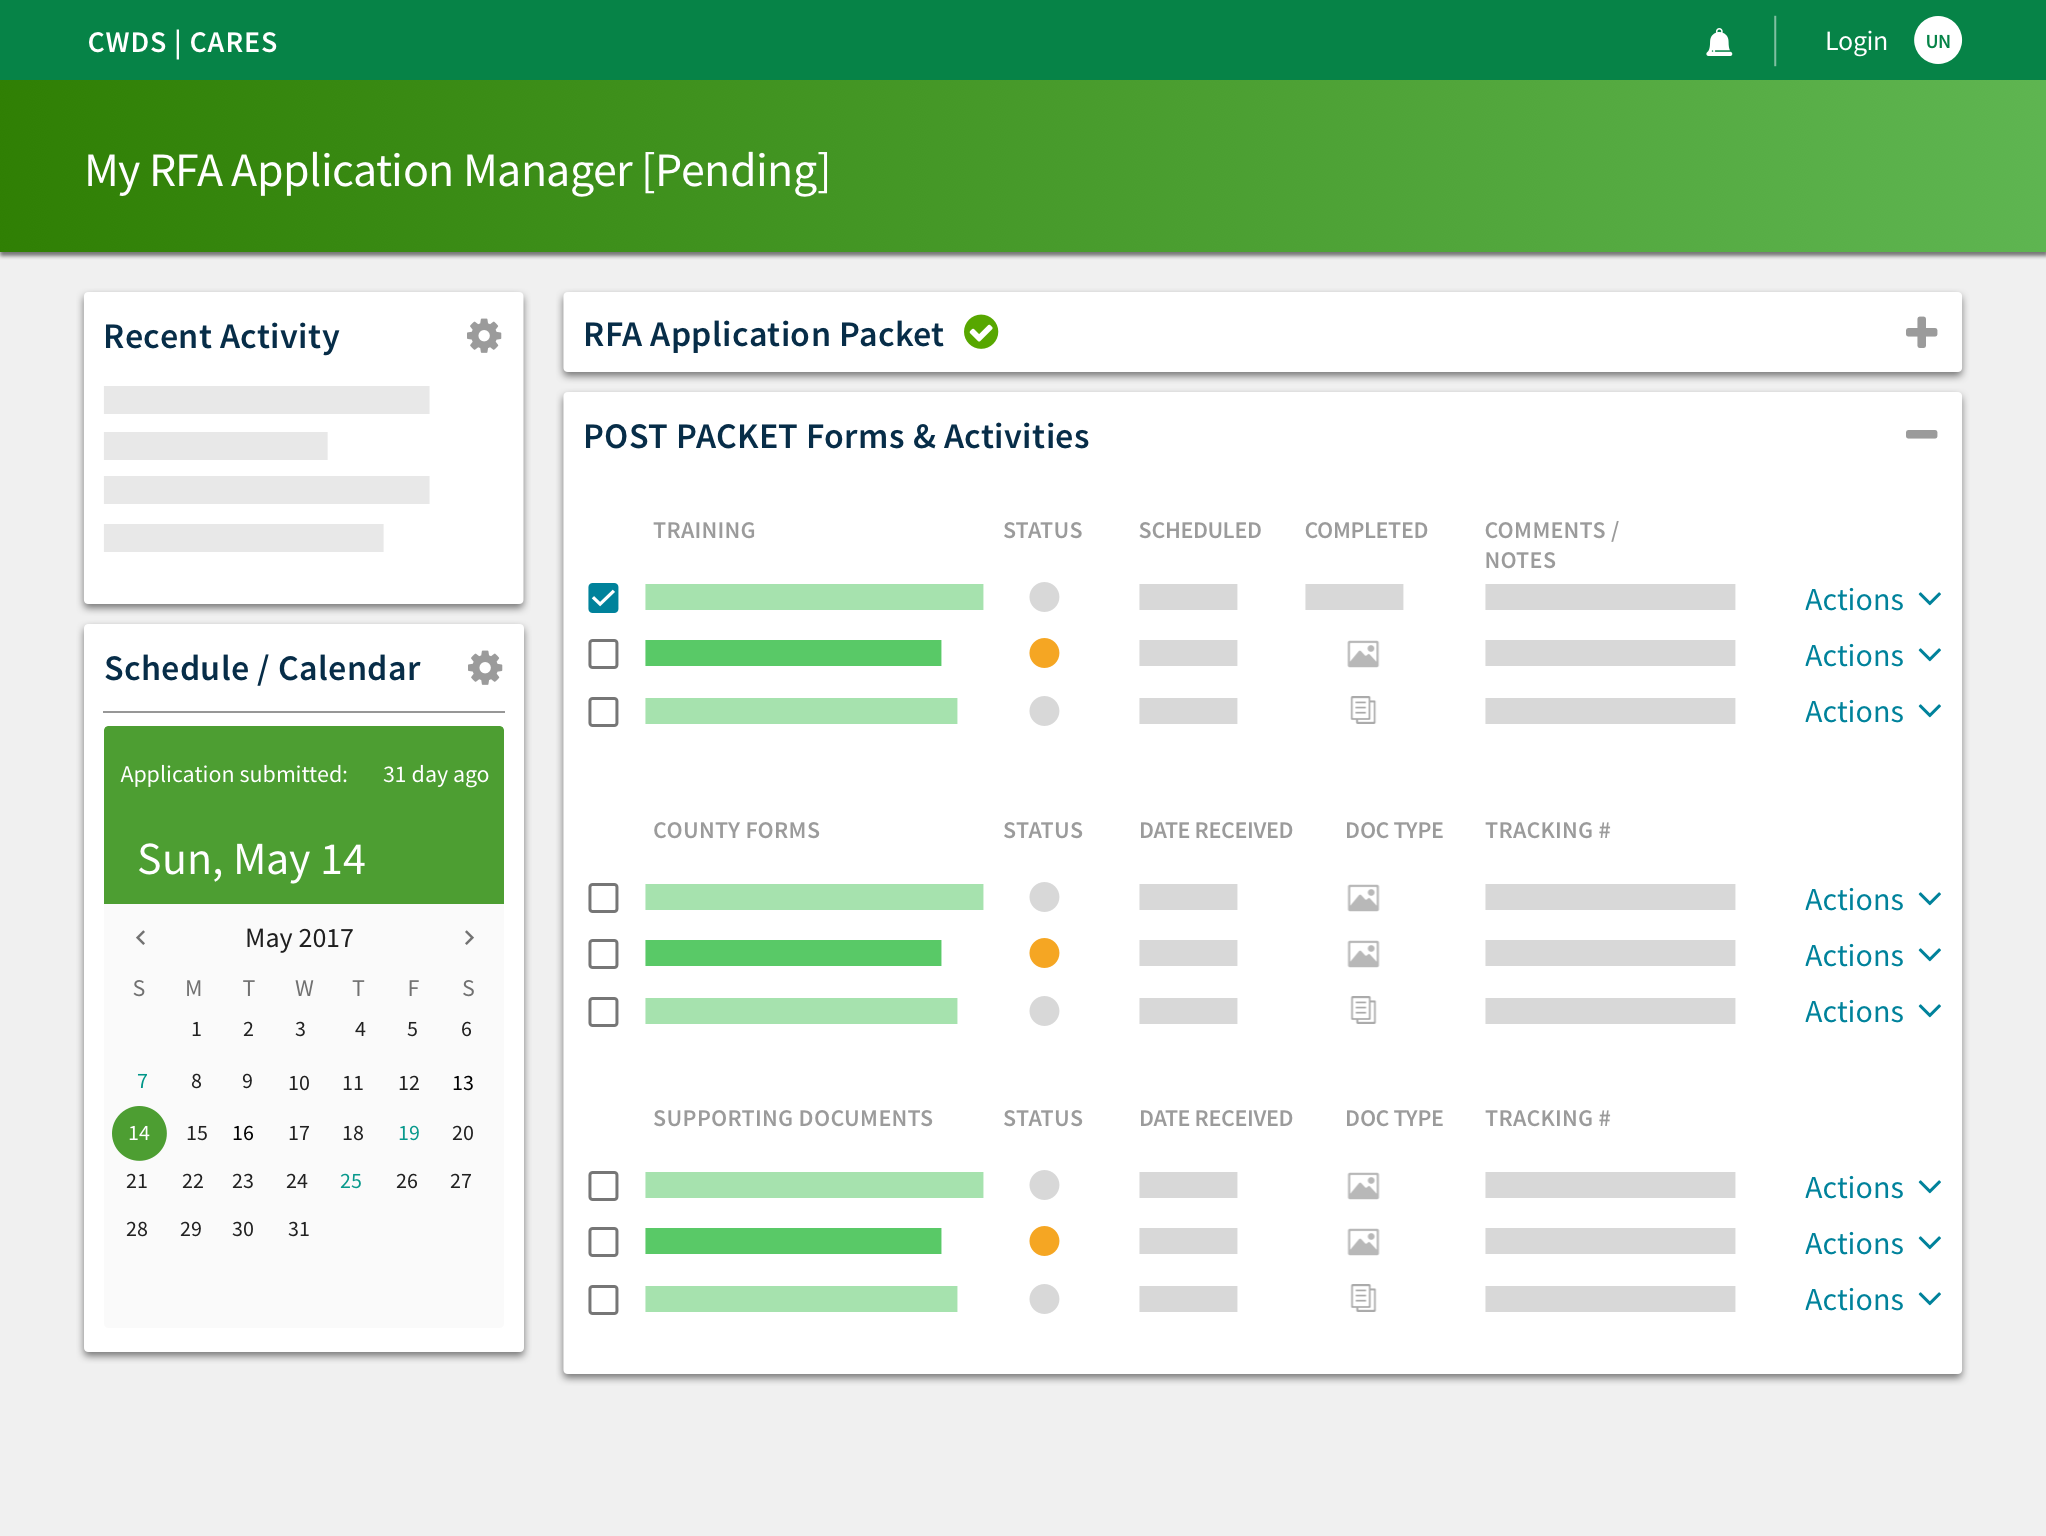
Task: Click the notification bell icon
Action: [1719, 42]
